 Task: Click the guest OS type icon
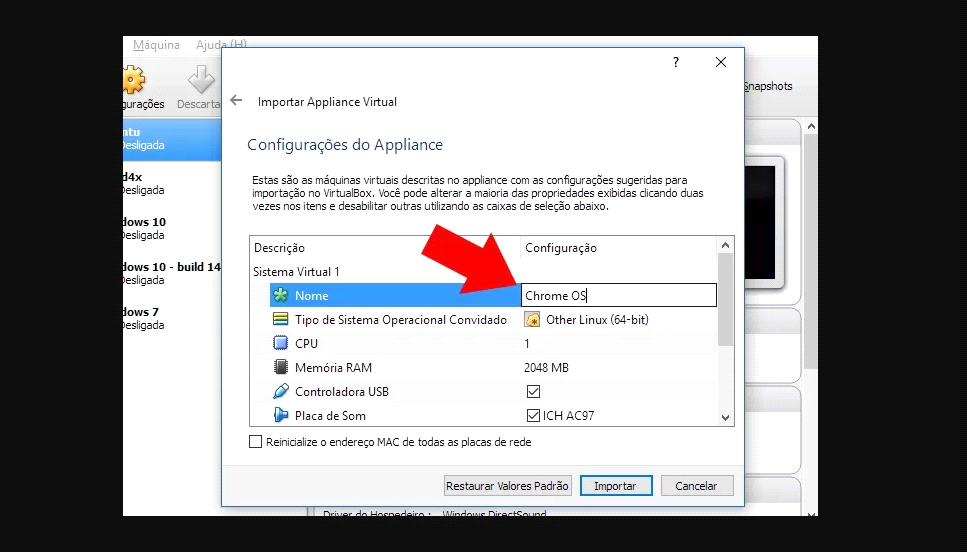281,319
